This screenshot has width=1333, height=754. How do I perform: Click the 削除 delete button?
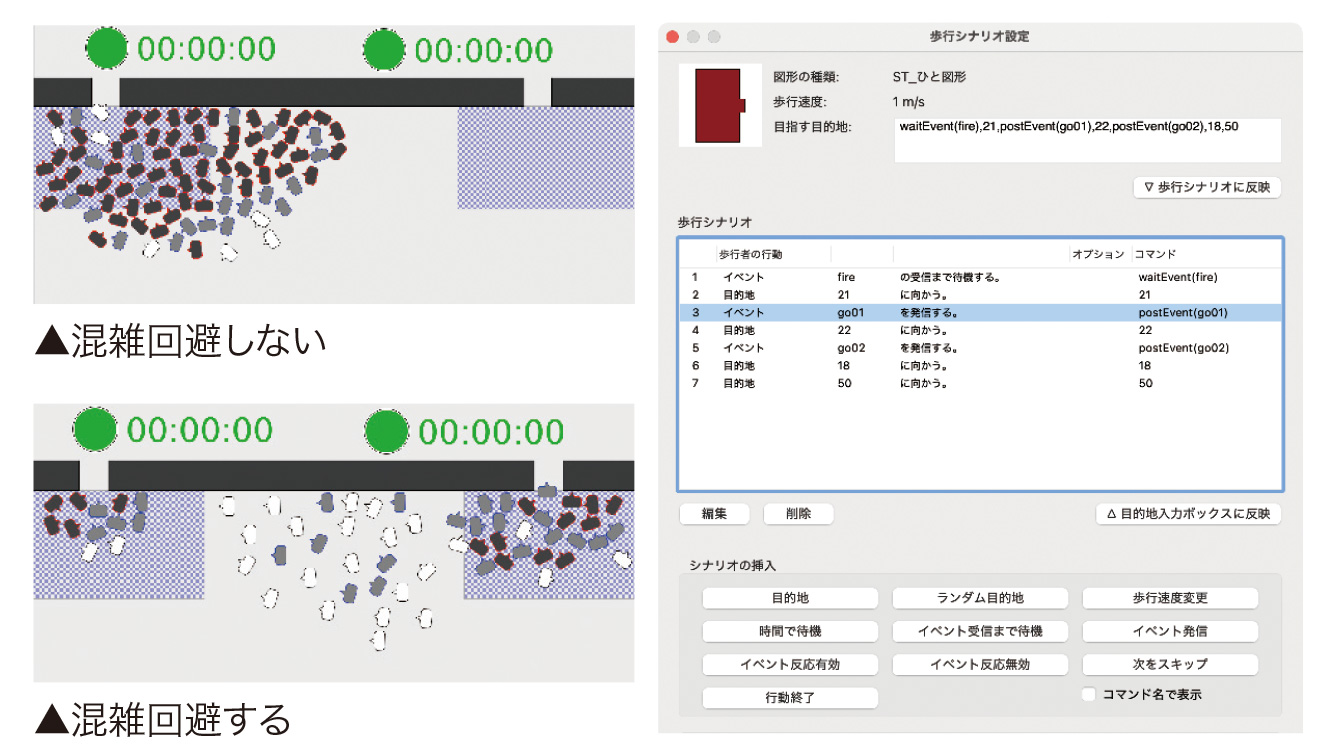pyautogui.click(x=798, y=514)
